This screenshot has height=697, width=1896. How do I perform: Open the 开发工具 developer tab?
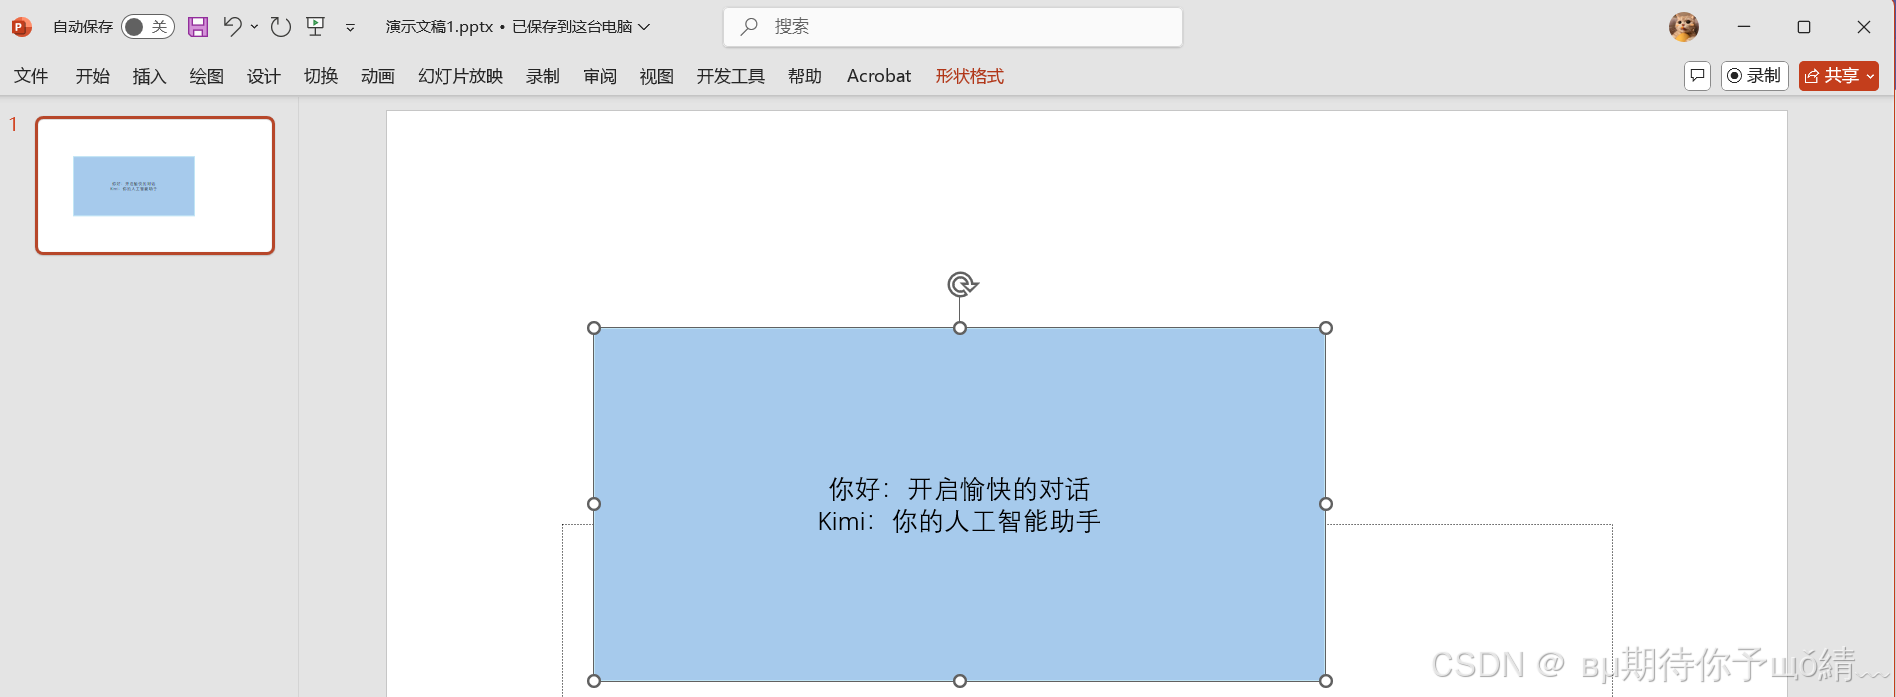[x=731, y=76]
